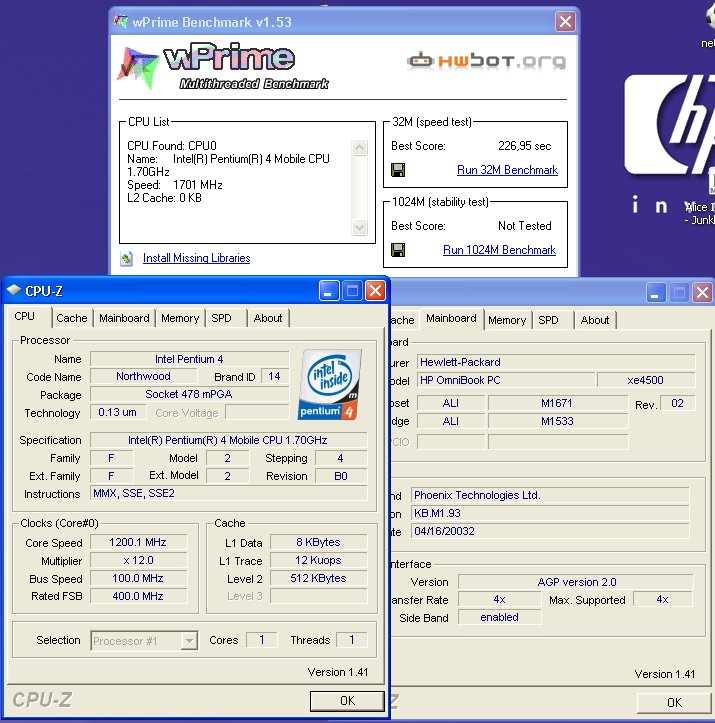
Task: Click the Revision value B0
Action: point(341,476)
